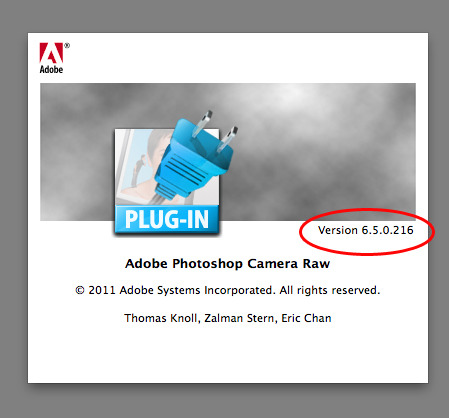Image resolution: width=449 pixels, height=418 pixels.
Task: Click the registered trademark symbol beside logo
Action: [x=67, y=46]
